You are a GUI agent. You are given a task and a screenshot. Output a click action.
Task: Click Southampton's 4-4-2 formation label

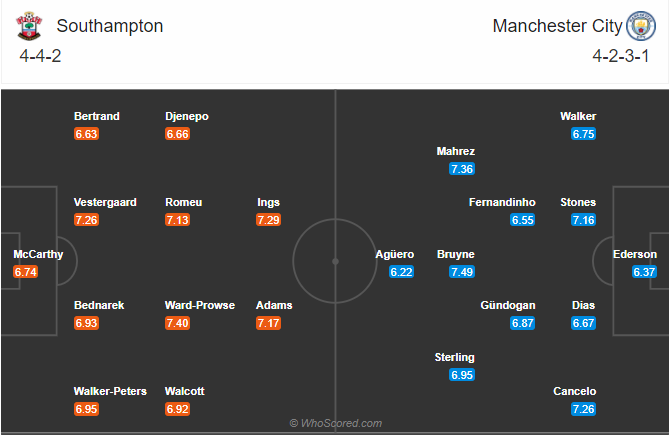tap(40, 56)
